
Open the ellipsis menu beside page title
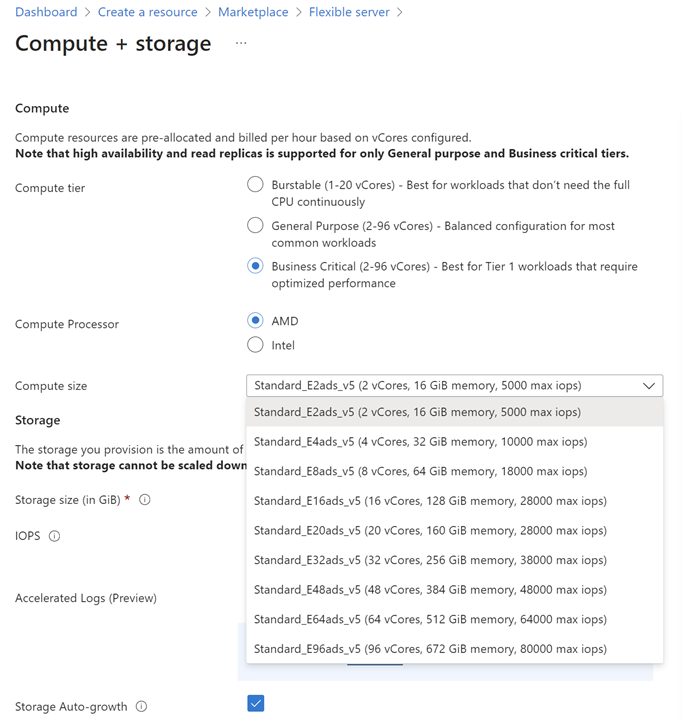pos(241,43)
